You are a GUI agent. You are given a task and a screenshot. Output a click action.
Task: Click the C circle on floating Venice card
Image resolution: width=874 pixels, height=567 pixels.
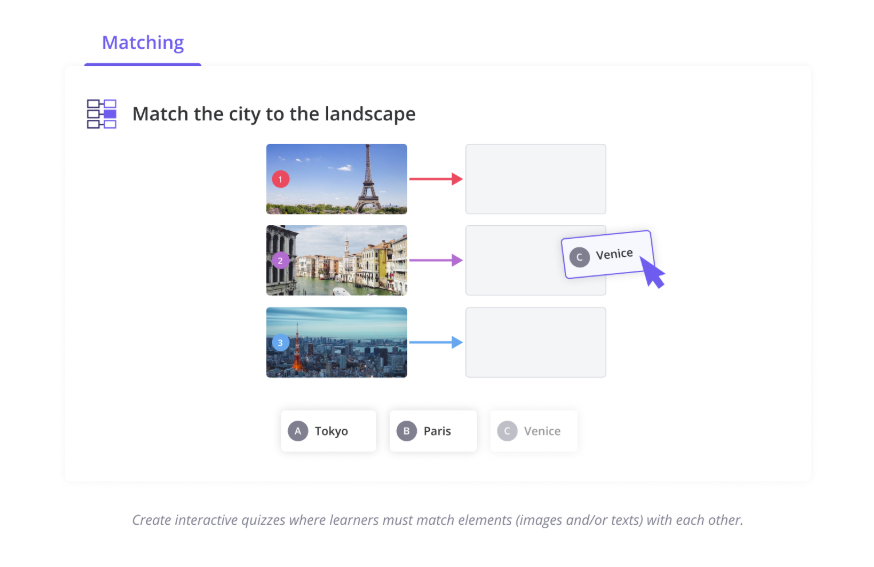[580, 257]
